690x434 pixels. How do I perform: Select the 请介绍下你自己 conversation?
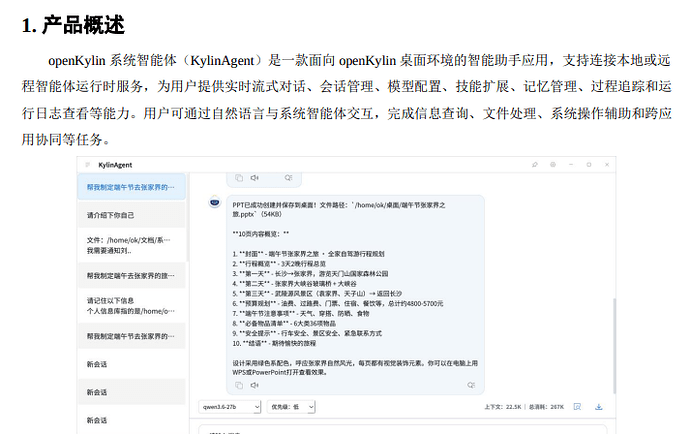pyautogui.click(x=131, y=215)
